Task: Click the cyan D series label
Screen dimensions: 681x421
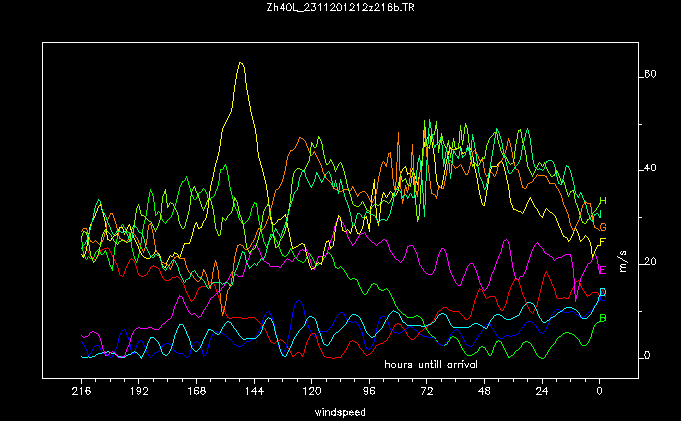Action: [602, 291]
